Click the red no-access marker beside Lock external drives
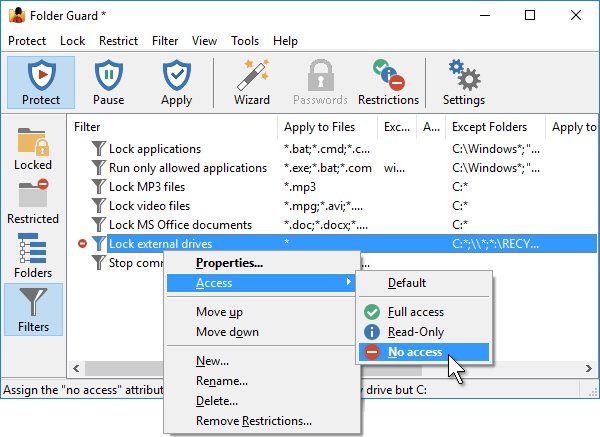Screen dimensions: 600x437 82,243
